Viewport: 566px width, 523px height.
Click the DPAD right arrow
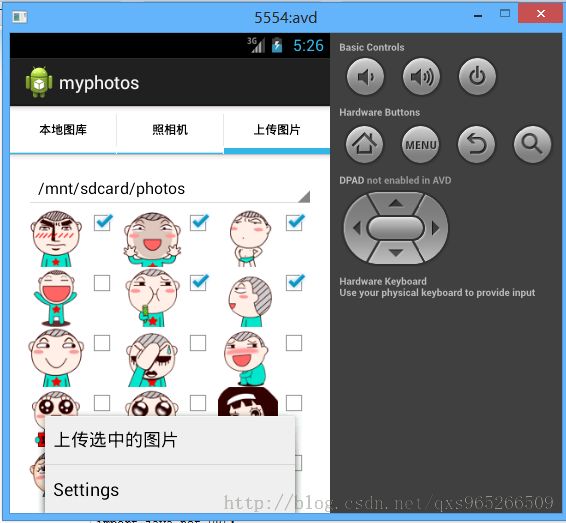435,228
